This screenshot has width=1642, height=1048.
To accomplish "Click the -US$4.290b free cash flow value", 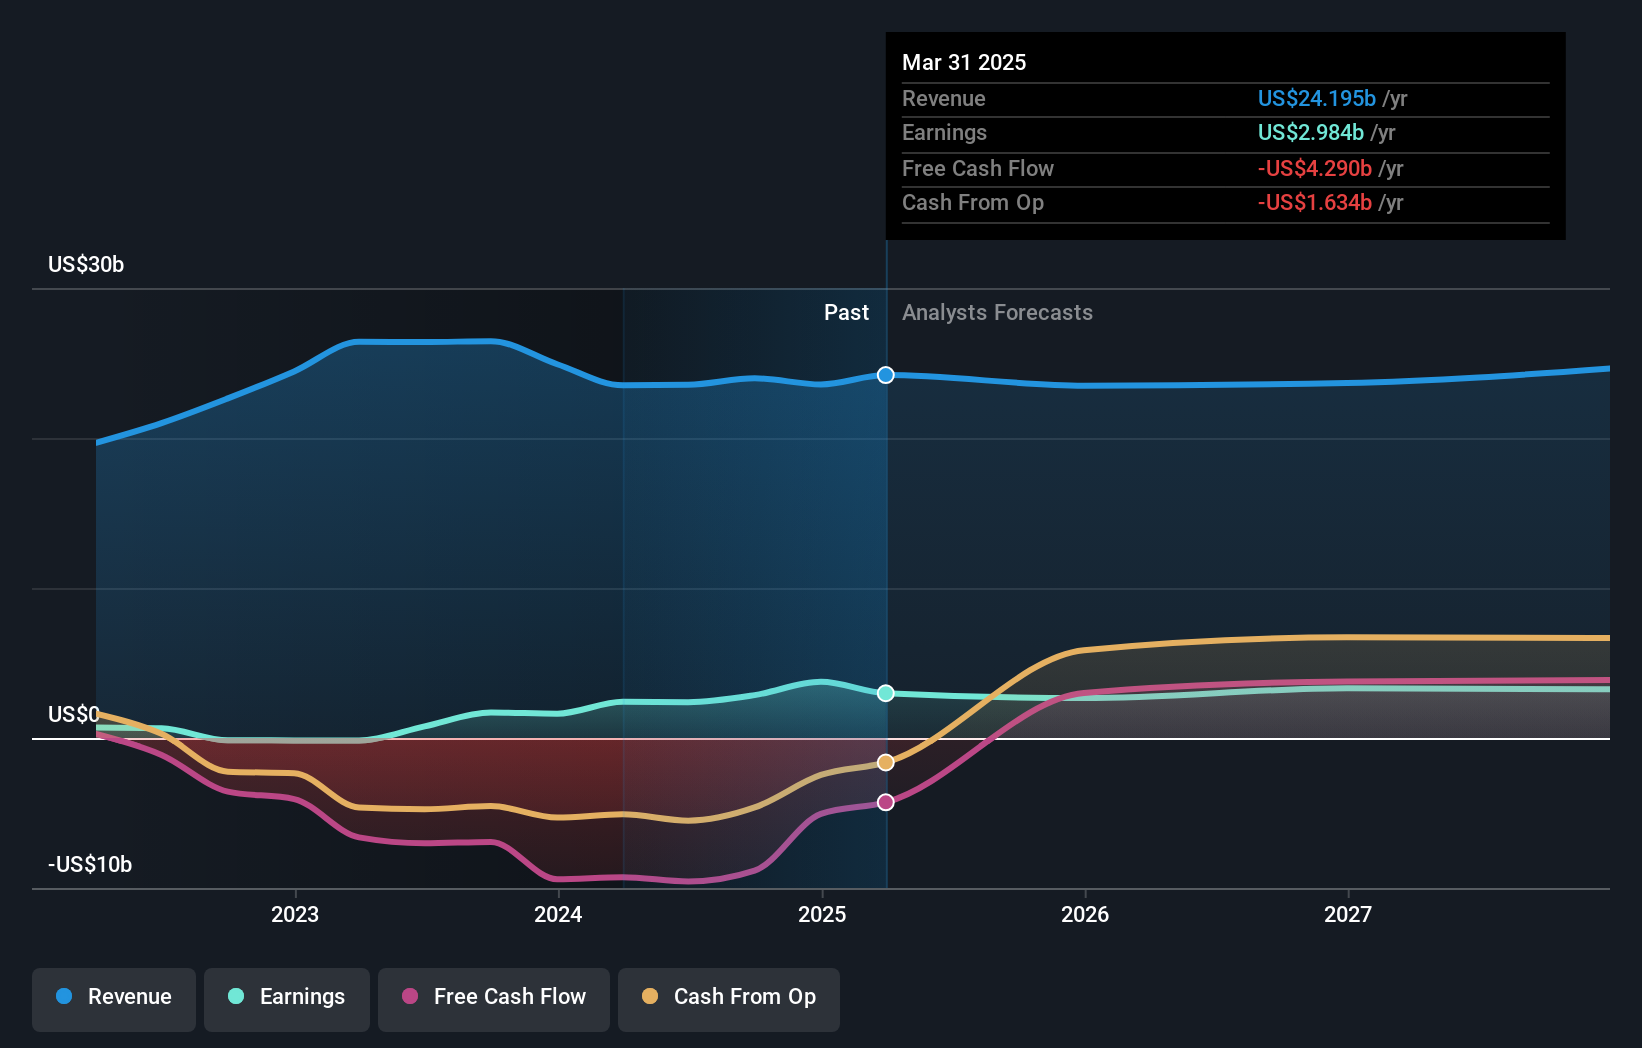I will coord(1315,168).
